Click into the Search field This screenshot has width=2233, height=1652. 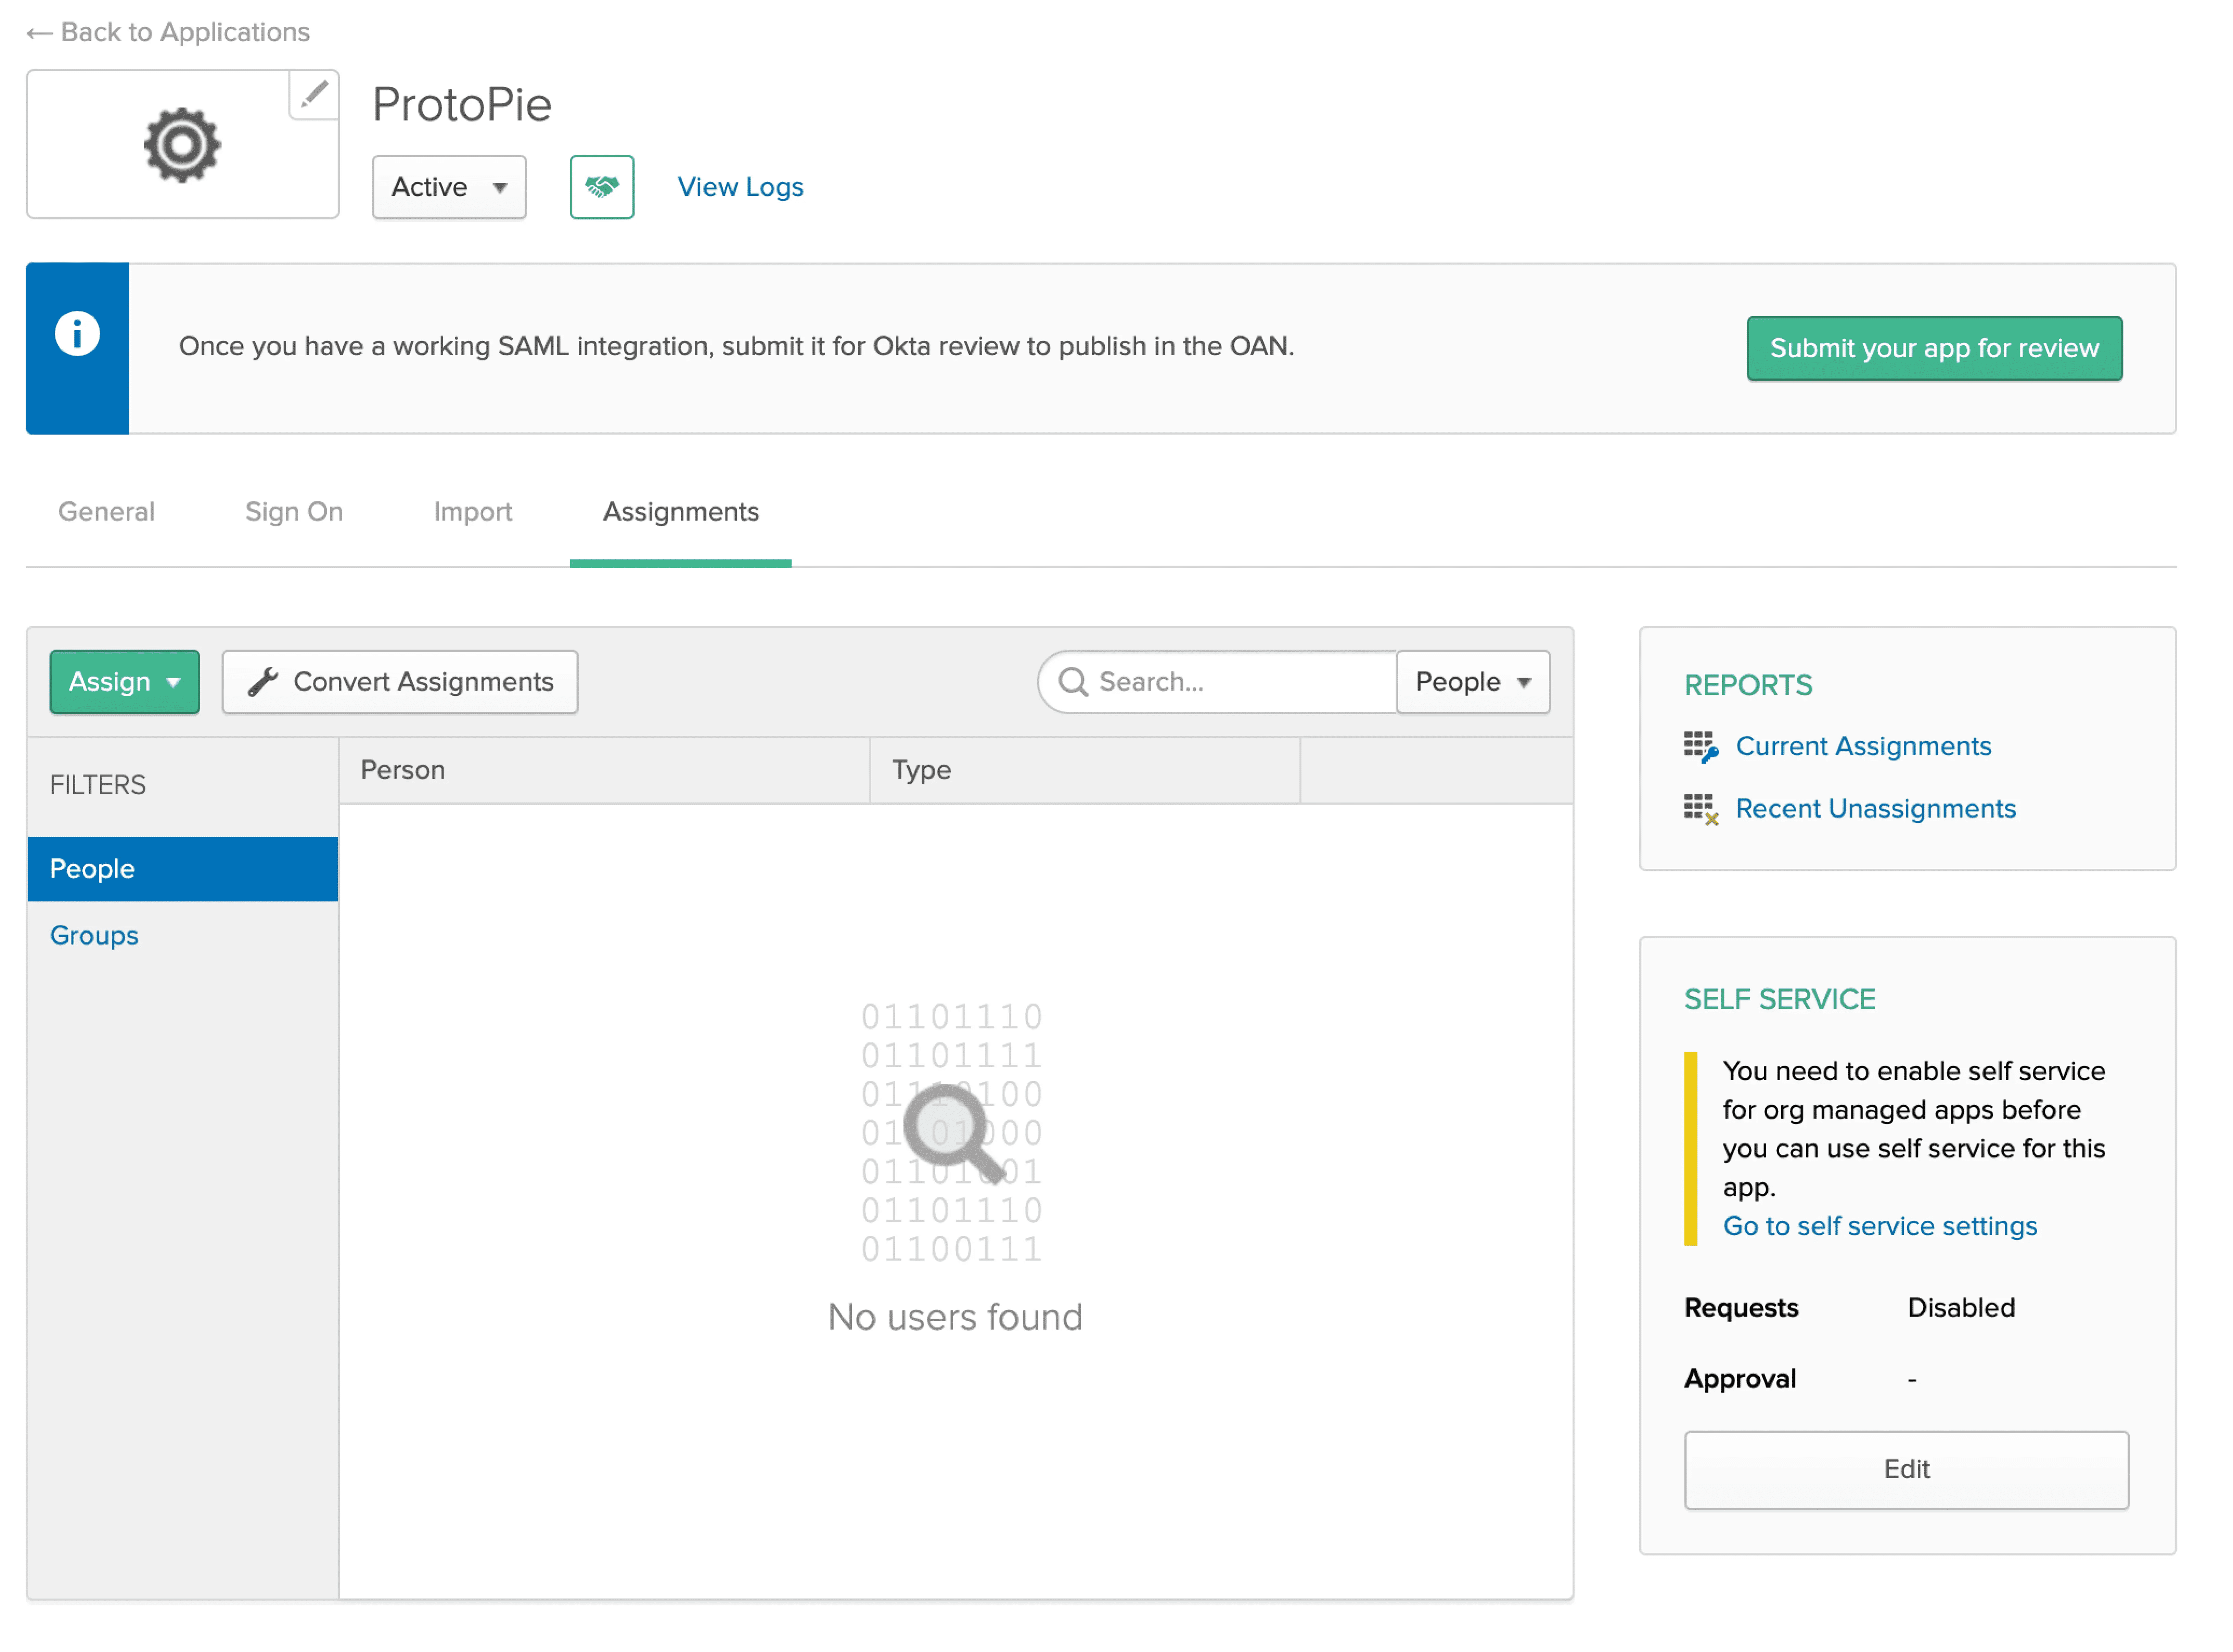tap(1240, 682)
